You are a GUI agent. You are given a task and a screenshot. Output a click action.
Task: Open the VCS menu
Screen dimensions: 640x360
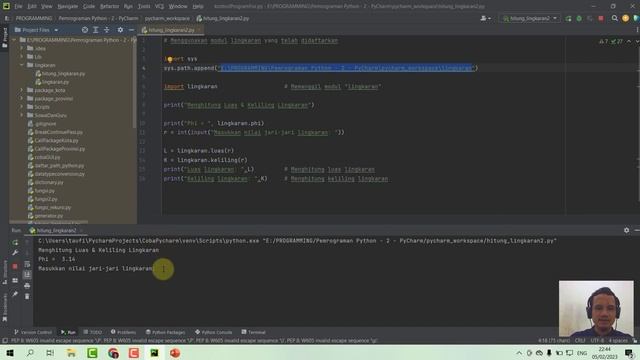tap(159, 7)
